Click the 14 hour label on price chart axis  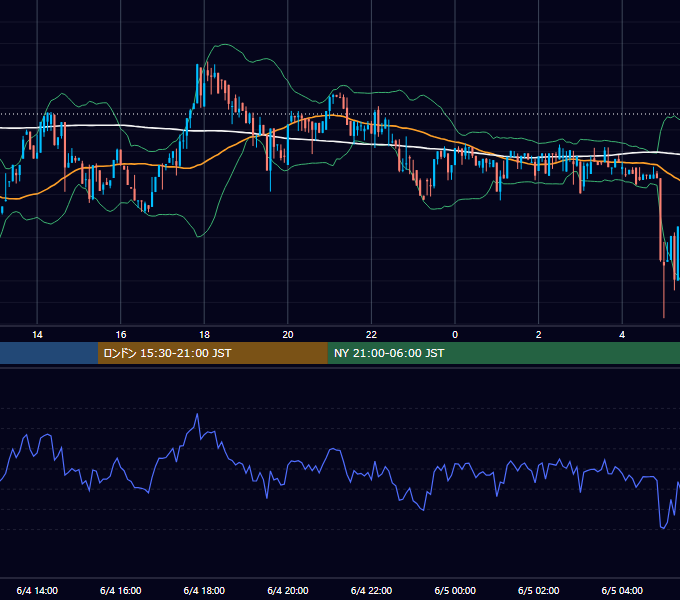point(37,335)
